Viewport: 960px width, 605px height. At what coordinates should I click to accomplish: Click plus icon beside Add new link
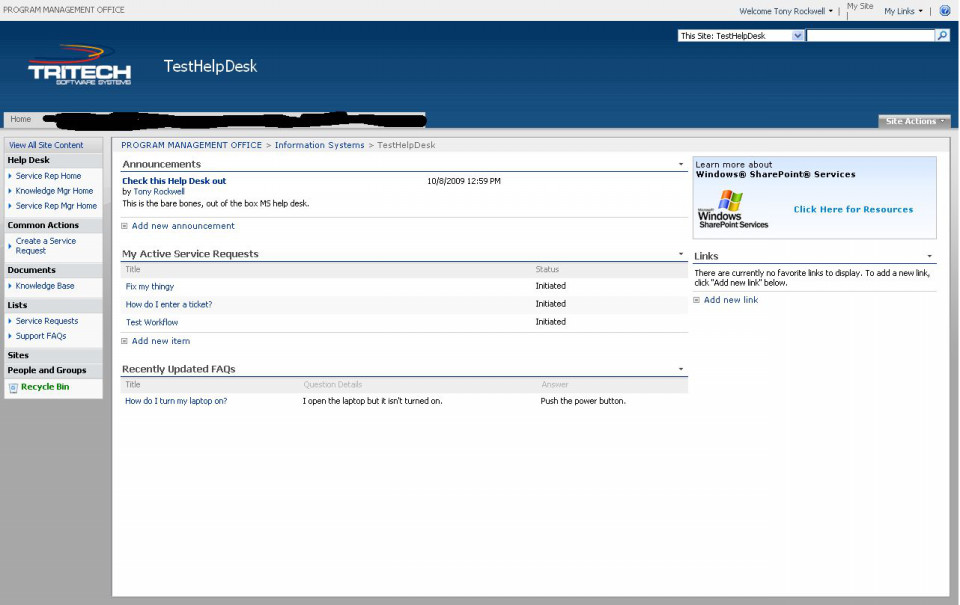697,300
